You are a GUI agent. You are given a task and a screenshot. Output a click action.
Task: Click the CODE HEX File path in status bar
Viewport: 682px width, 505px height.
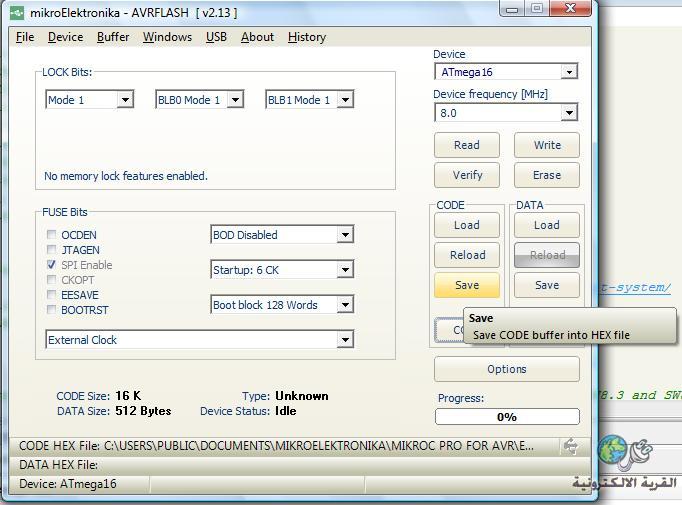(276, 446)
